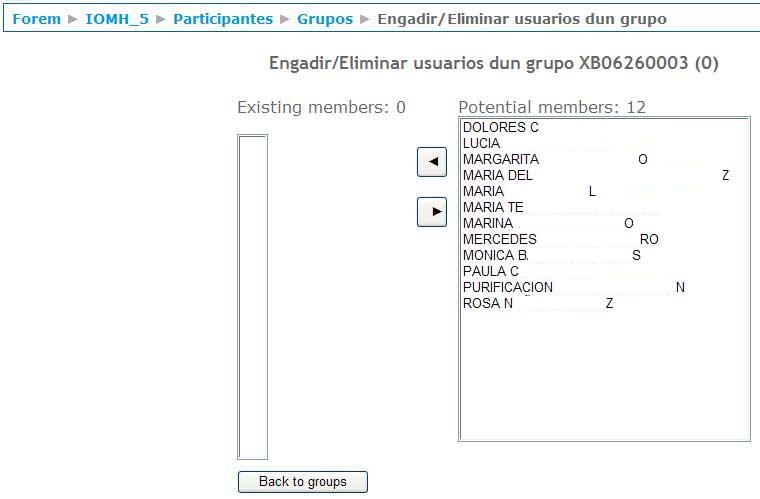This screenshot has width=760, height=499.
Task: Select MONICA B. list entry
Action: coord(495,256)
